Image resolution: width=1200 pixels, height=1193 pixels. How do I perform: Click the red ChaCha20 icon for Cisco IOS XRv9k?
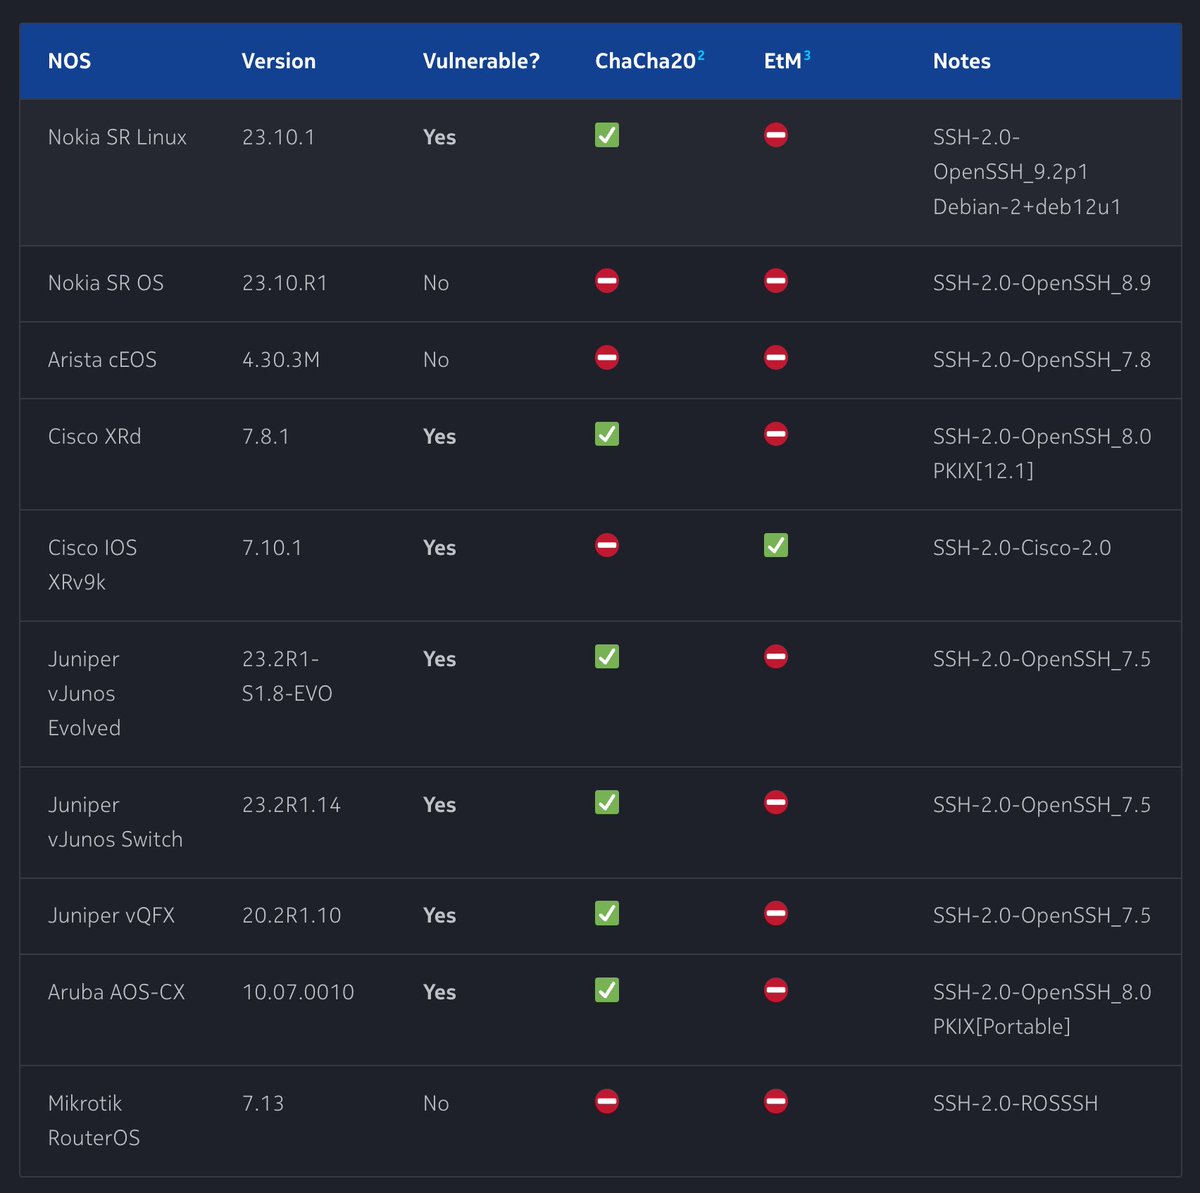(607, 545)
